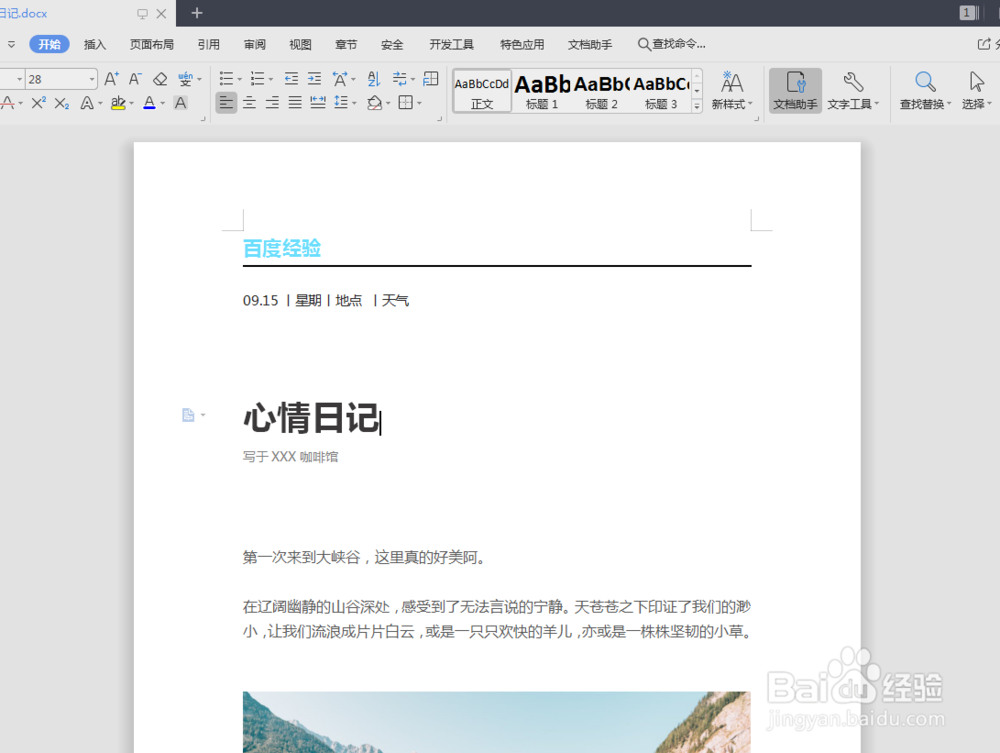The image size is (1000, 753).
Task: Click the yellow highlight color swatch
Action: click(x=118, y=108)
